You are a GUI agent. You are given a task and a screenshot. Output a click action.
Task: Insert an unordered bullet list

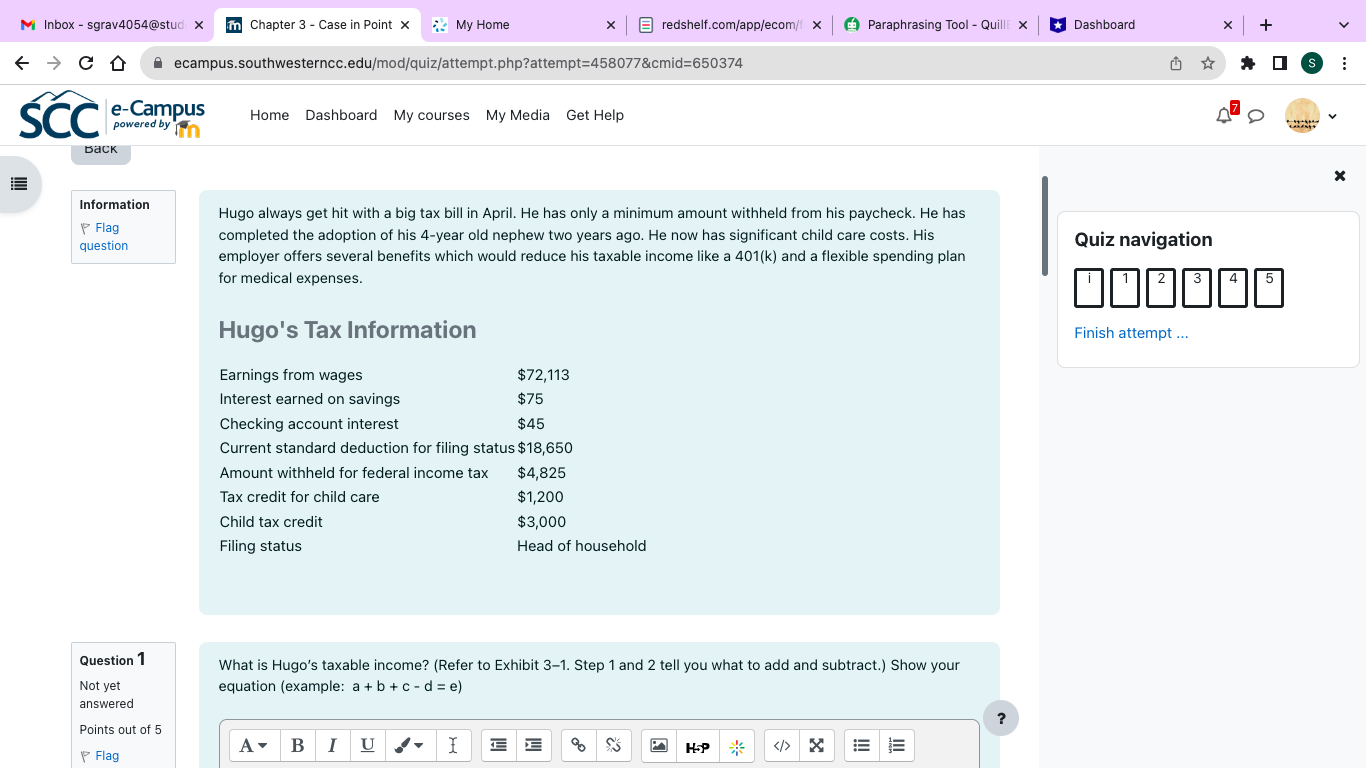[x=862, y=745]
